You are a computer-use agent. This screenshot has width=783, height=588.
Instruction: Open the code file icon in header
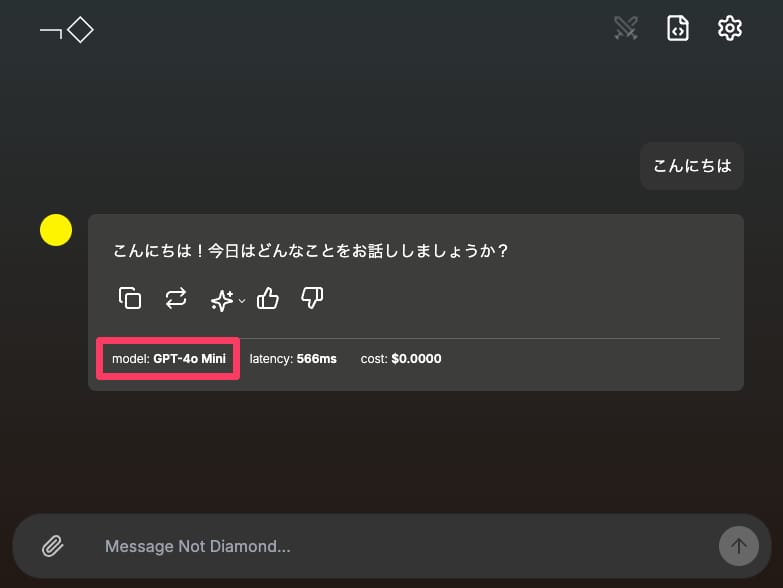[x=678, y=29]
